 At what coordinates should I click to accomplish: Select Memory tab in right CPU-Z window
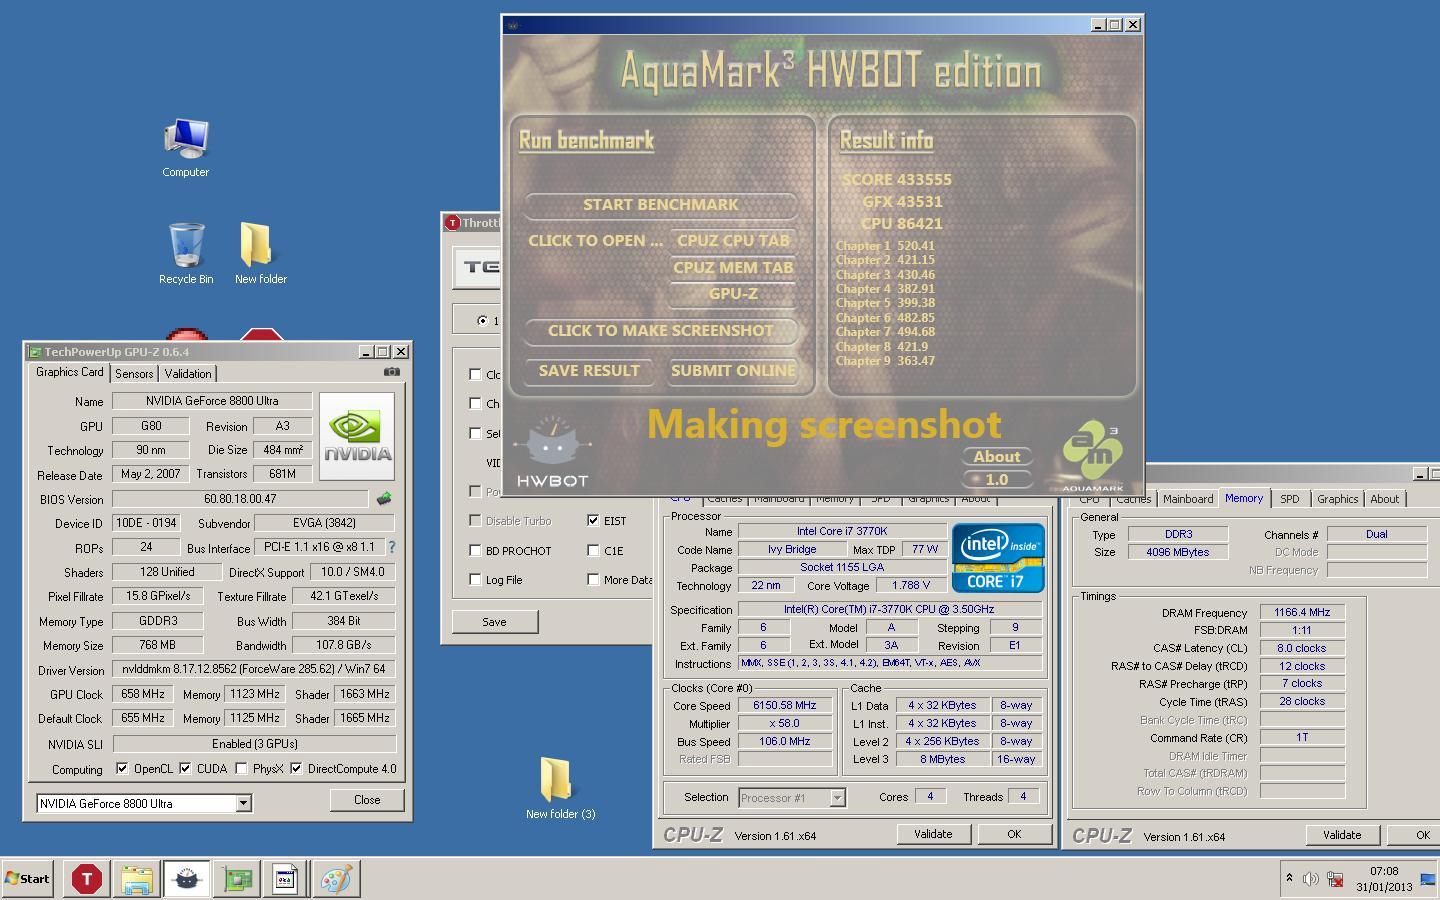[1244, 498]
